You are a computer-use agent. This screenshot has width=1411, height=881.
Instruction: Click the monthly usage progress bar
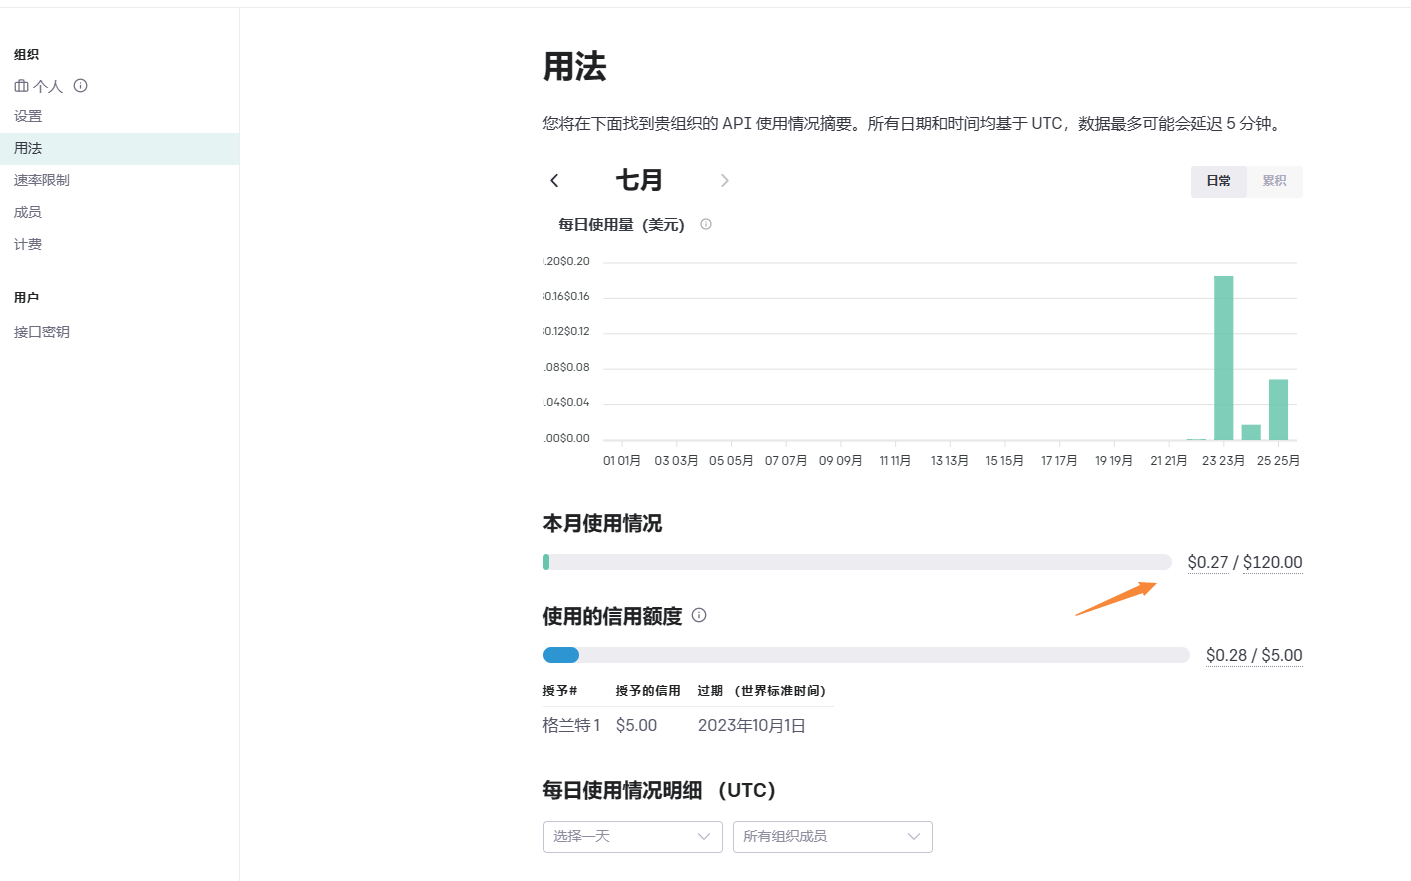(x=860, y=562)
